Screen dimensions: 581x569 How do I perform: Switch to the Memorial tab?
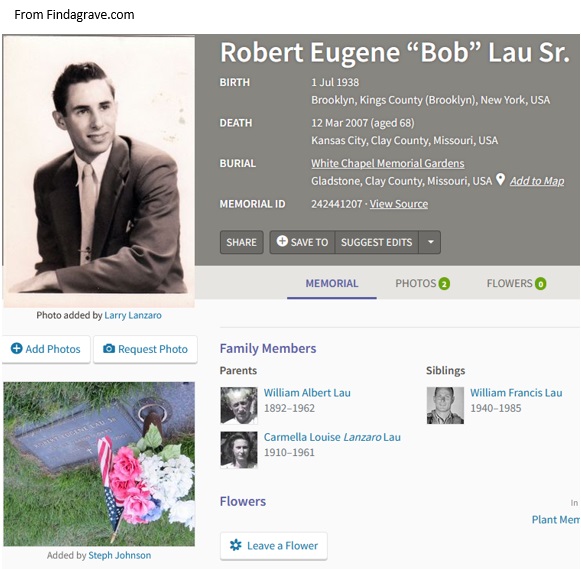[332, 283]
